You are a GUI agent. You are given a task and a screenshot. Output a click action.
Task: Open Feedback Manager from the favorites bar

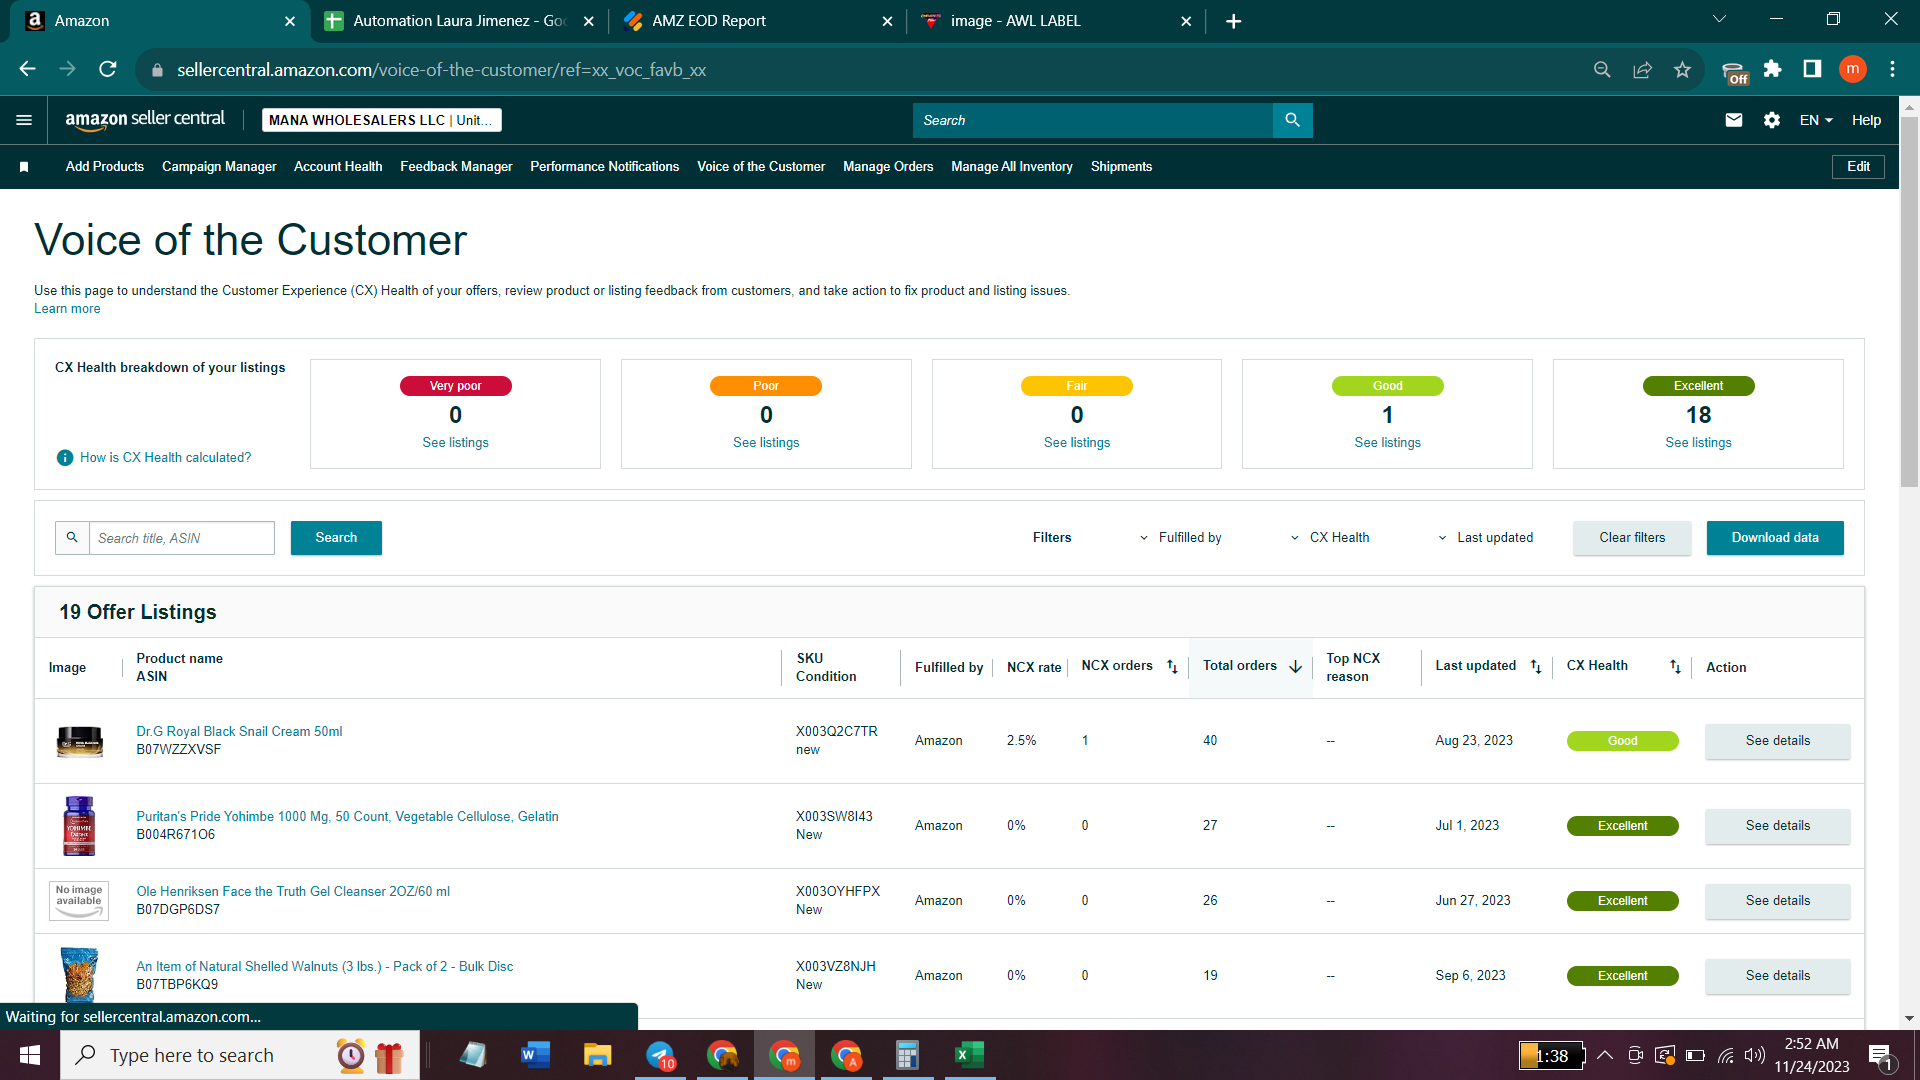pyautogui.click(x=456, y=167)
